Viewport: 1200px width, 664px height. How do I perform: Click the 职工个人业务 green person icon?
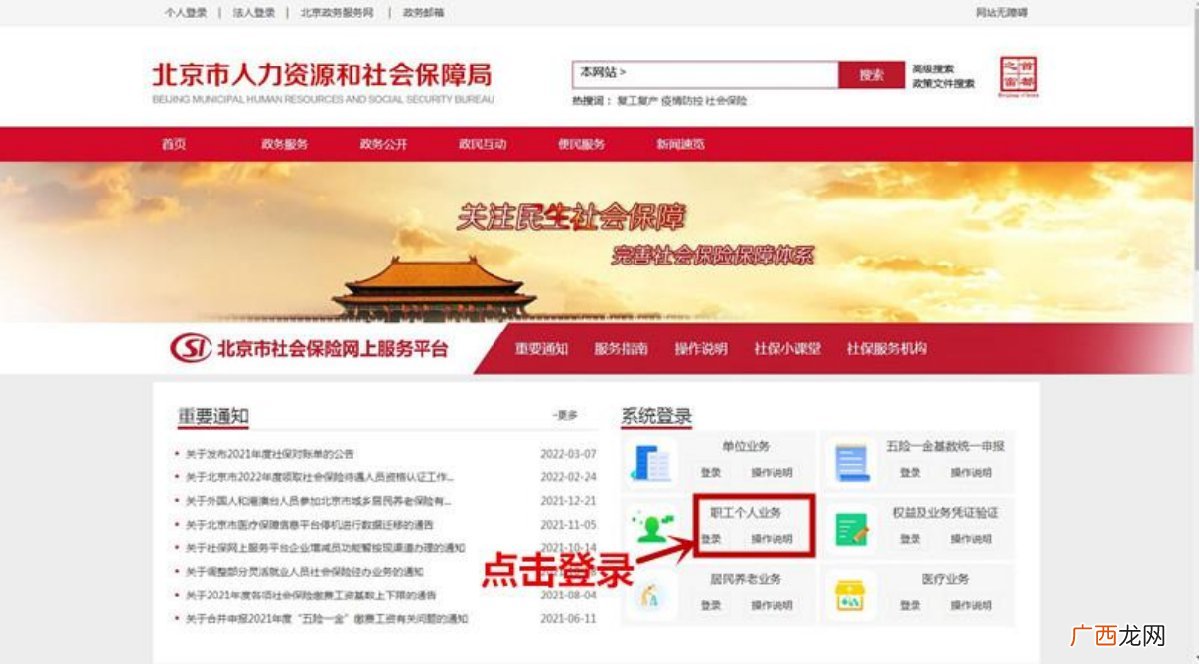pos(652,528)
